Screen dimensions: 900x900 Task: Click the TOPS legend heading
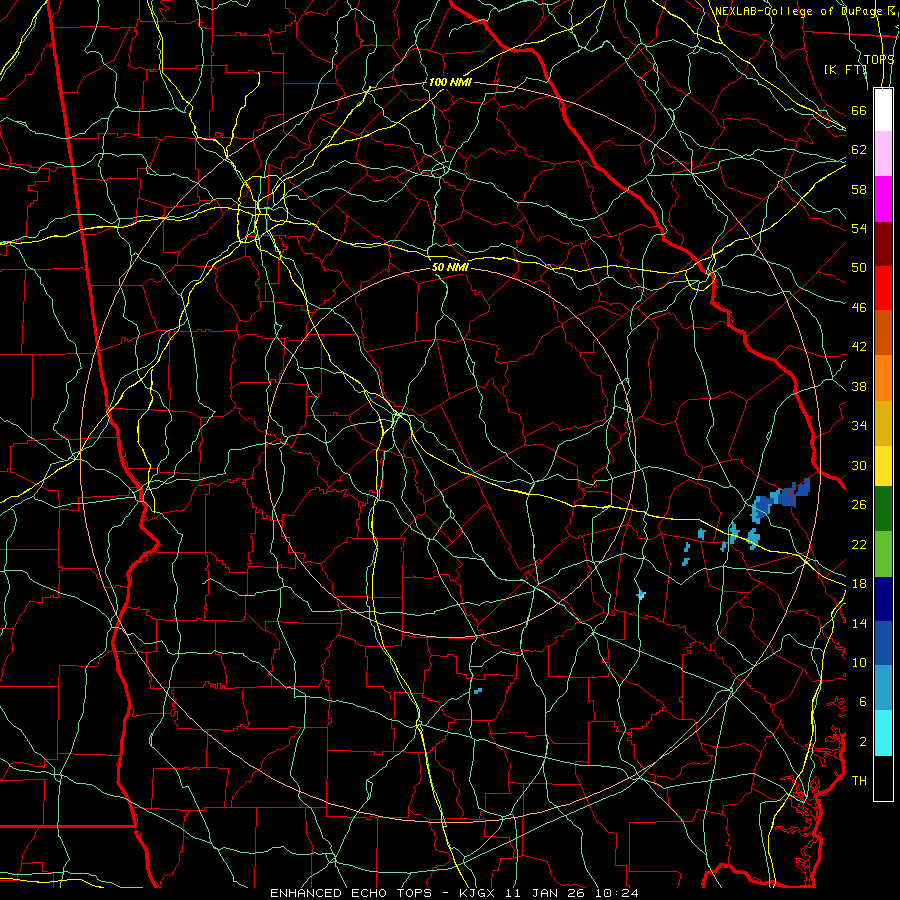[879, 59]
